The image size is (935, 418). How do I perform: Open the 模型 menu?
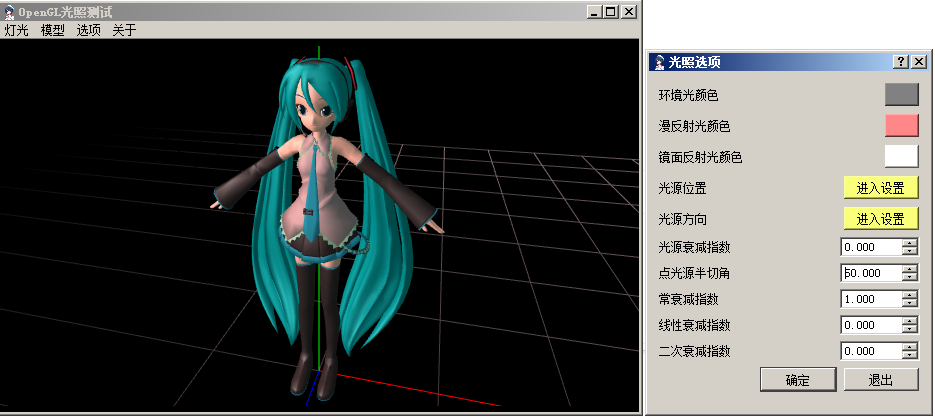[52, 30]
